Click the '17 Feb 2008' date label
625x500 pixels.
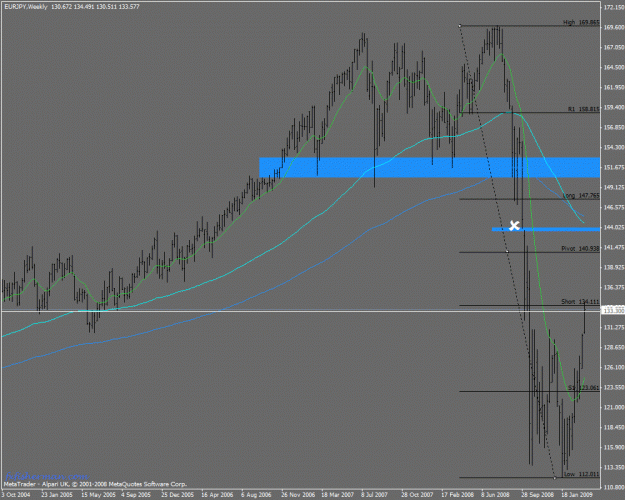pyautogui.click(x=457, y=494)
